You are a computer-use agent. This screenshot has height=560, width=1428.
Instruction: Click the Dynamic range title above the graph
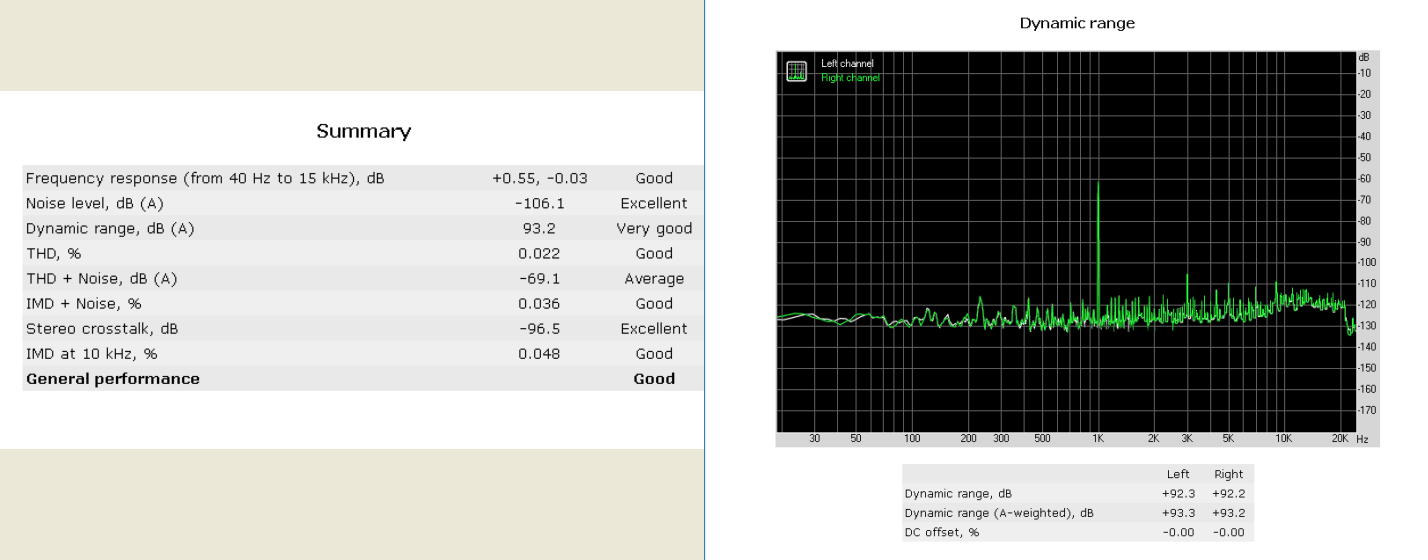(x=1077, y=23)
